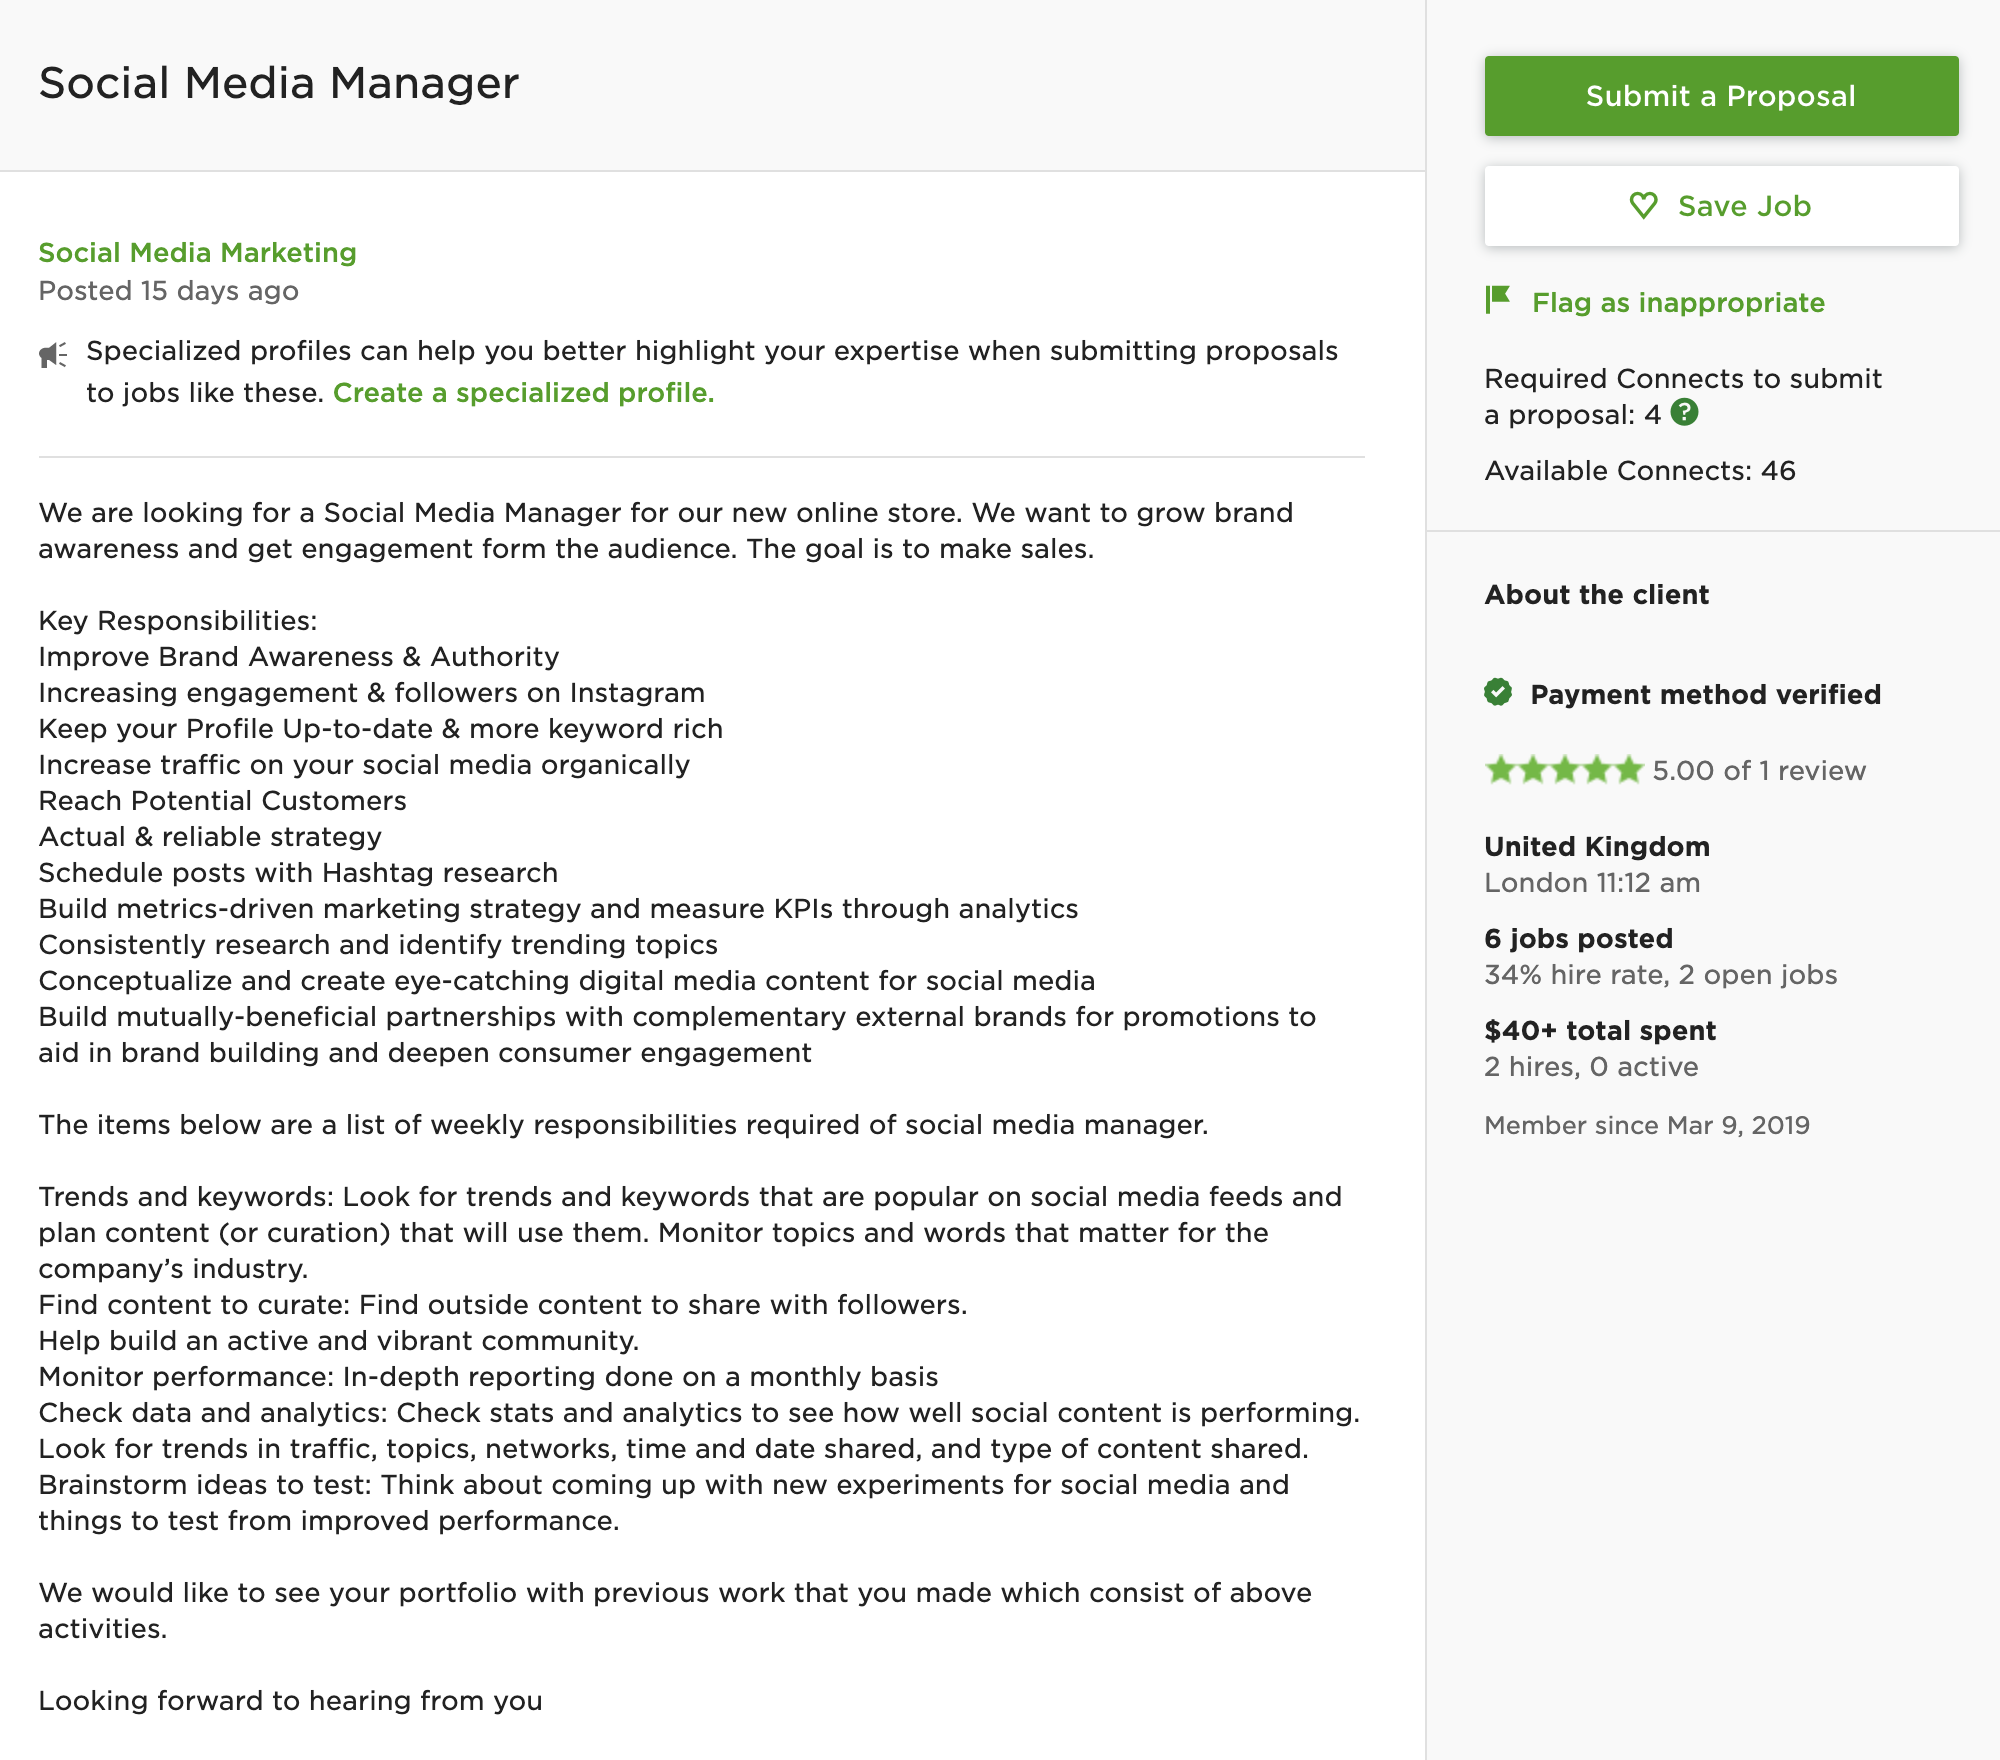Viewport: 2000px width, 1760px height.
Task: Follow the Create a specialized profile link
Action: [523, 392]
